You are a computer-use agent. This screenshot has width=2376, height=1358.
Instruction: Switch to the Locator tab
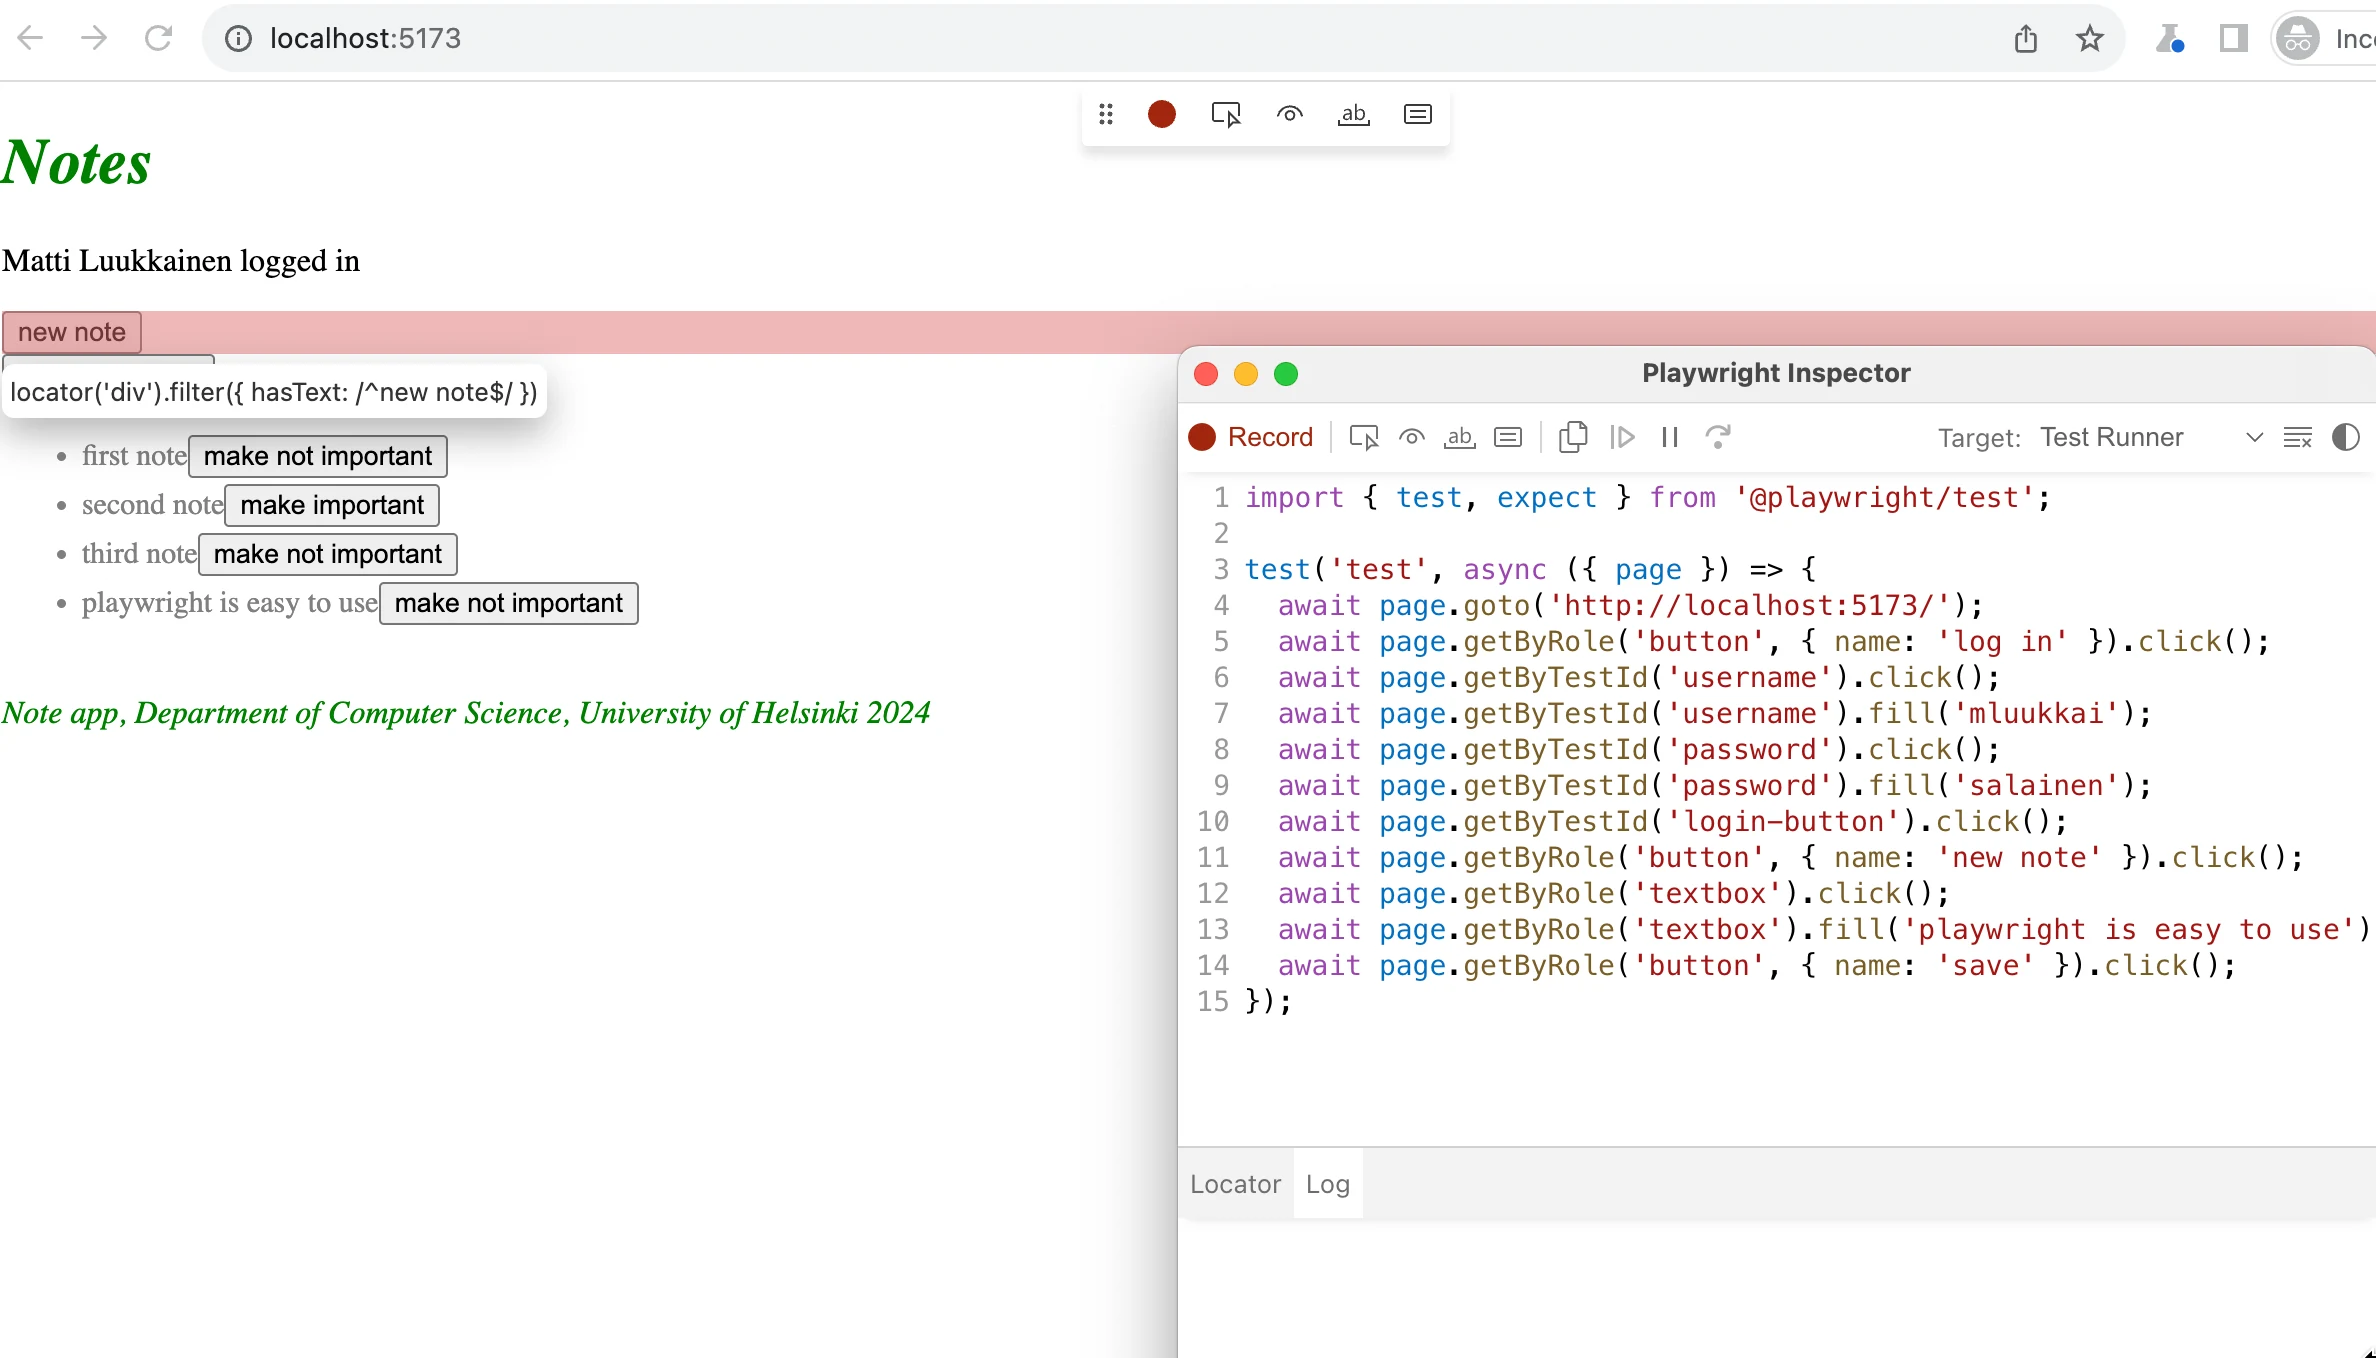(1235, 1184)
